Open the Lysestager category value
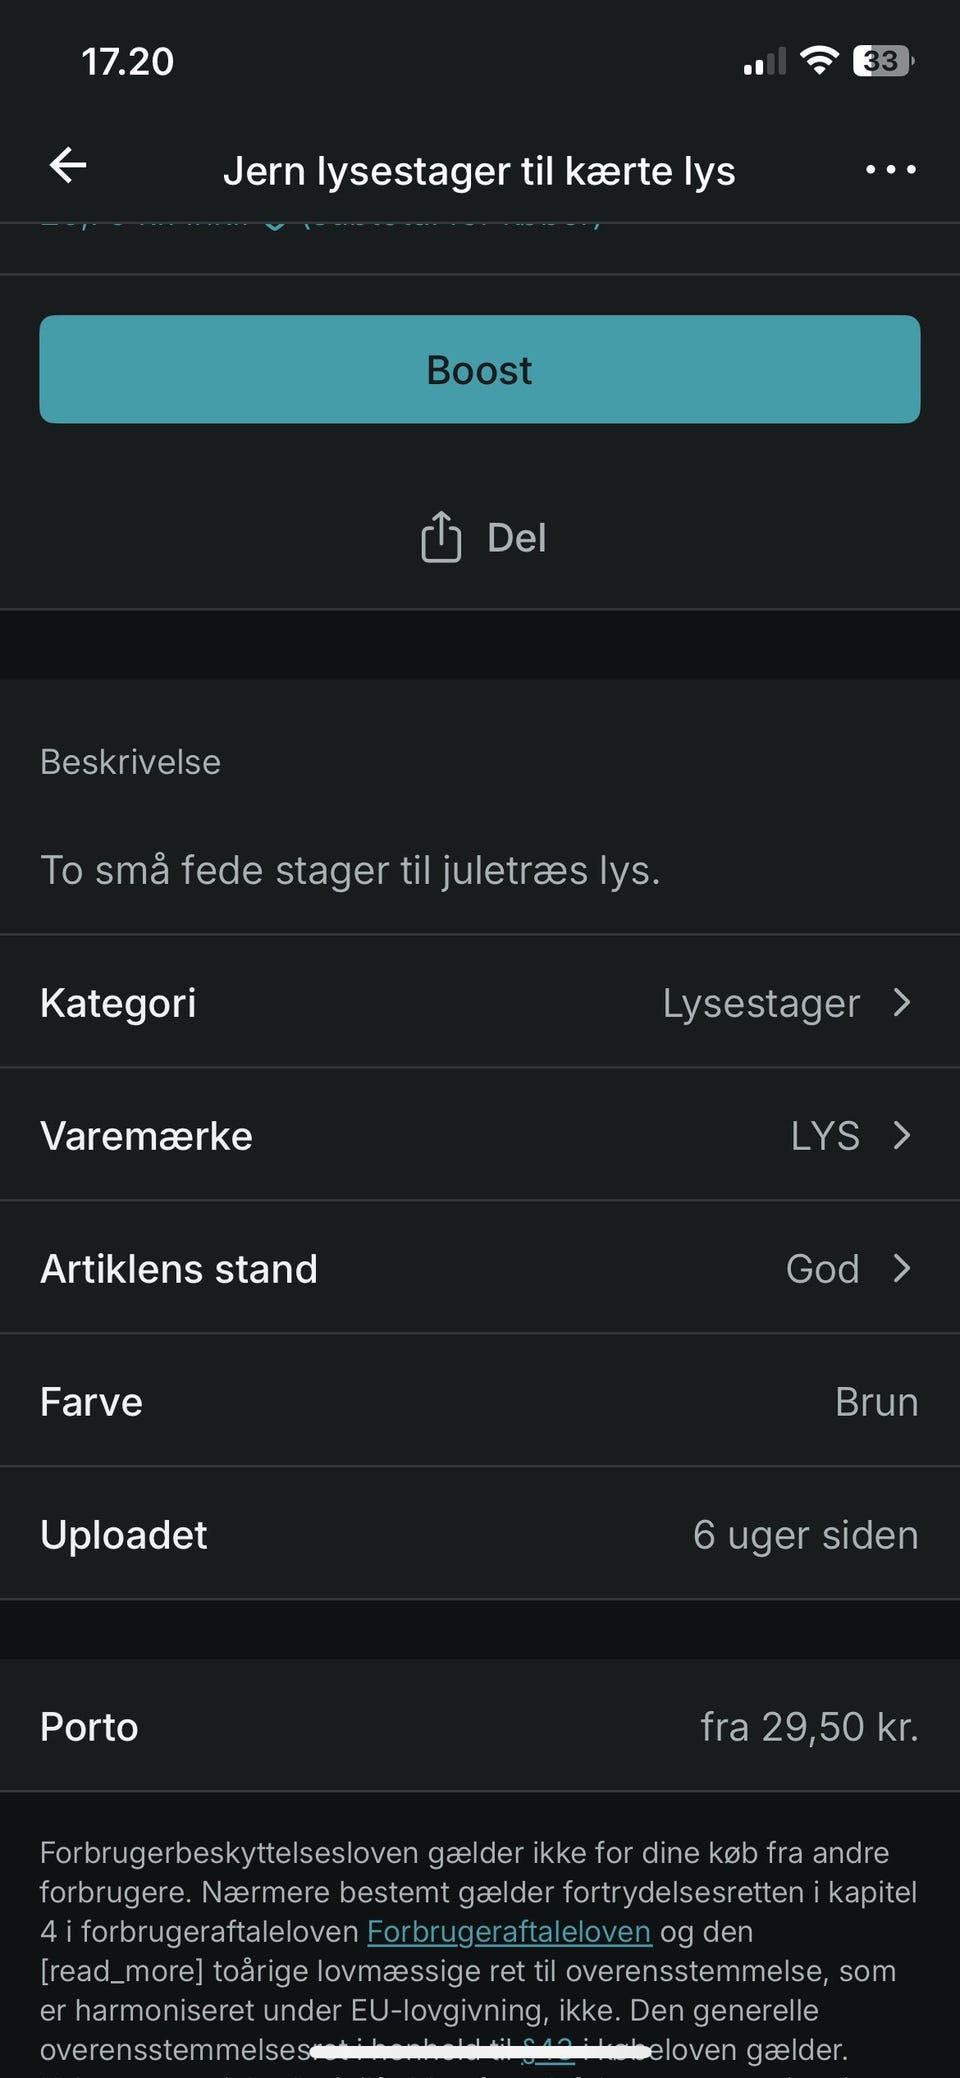960x2078 pixels. 761,1003
